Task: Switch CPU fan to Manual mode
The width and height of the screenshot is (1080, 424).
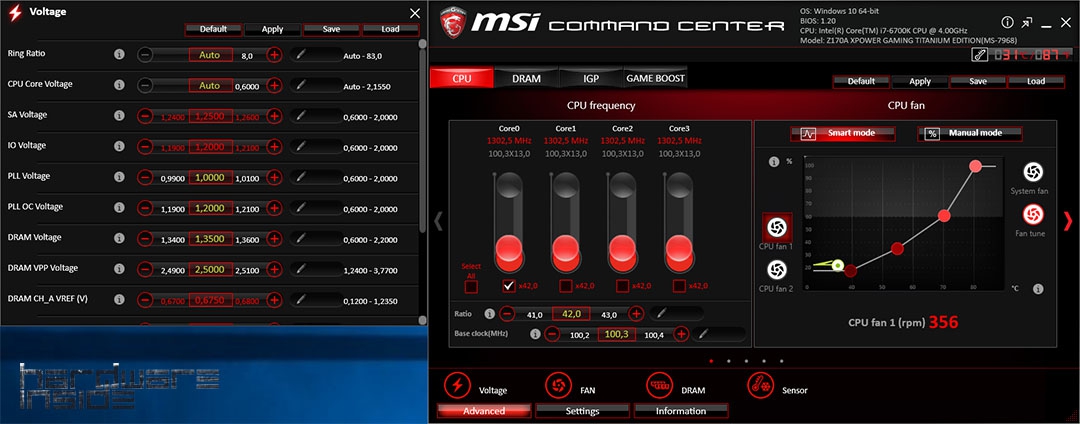Action: 970,134
